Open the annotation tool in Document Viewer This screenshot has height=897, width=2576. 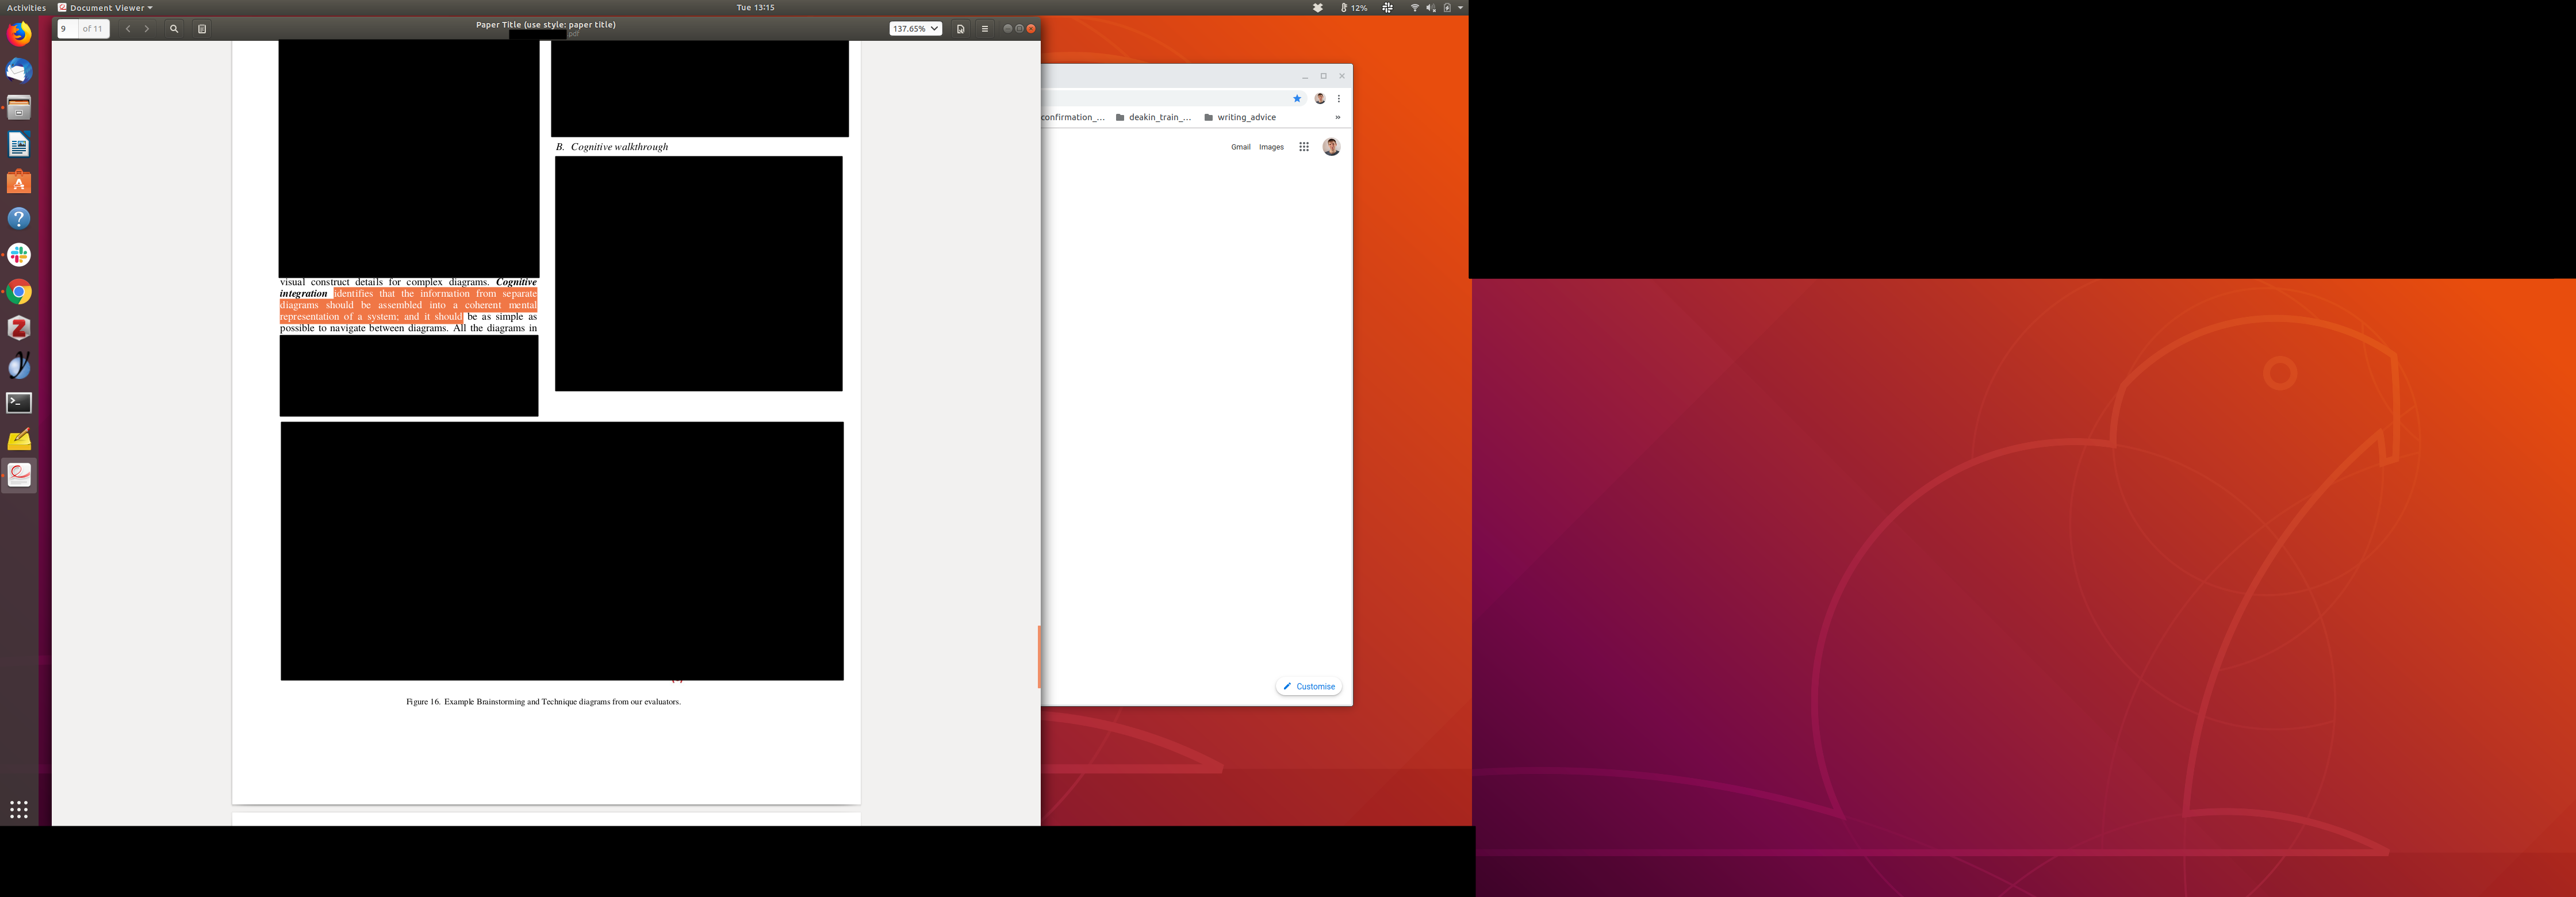click(202, 29)
